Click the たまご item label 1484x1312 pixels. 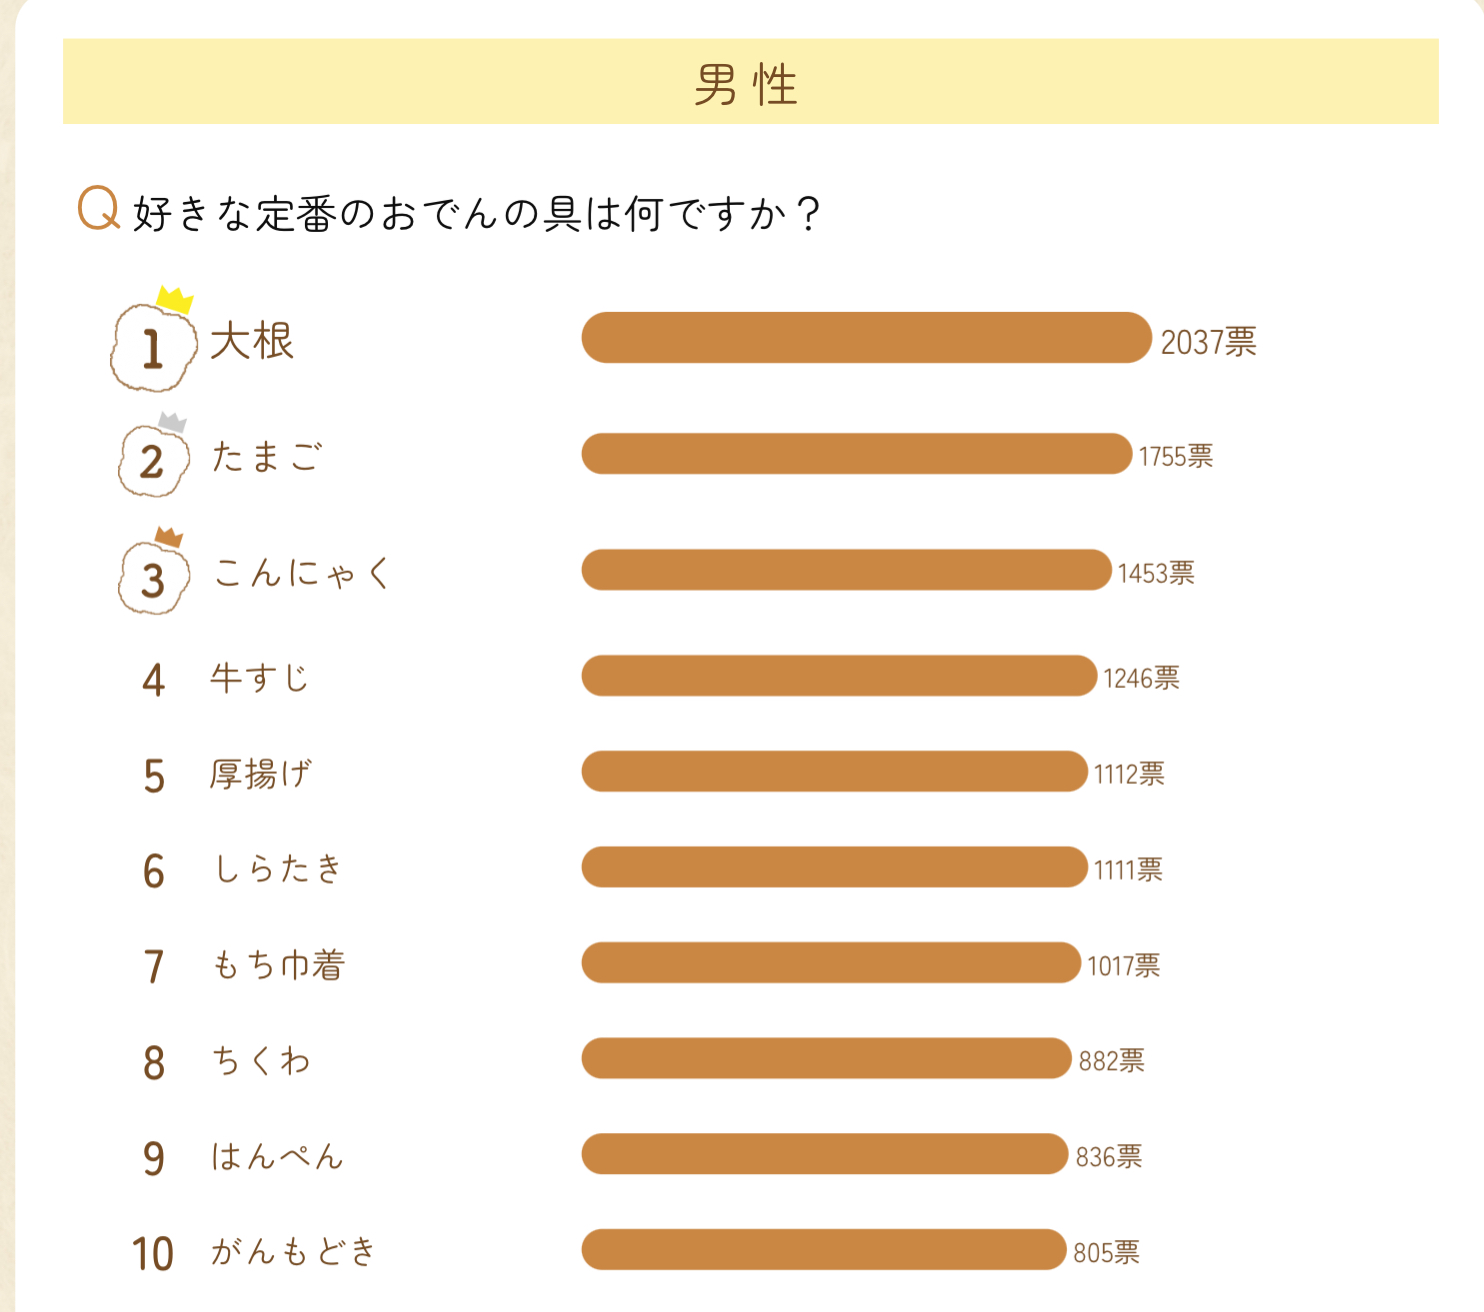pos(267,457)
